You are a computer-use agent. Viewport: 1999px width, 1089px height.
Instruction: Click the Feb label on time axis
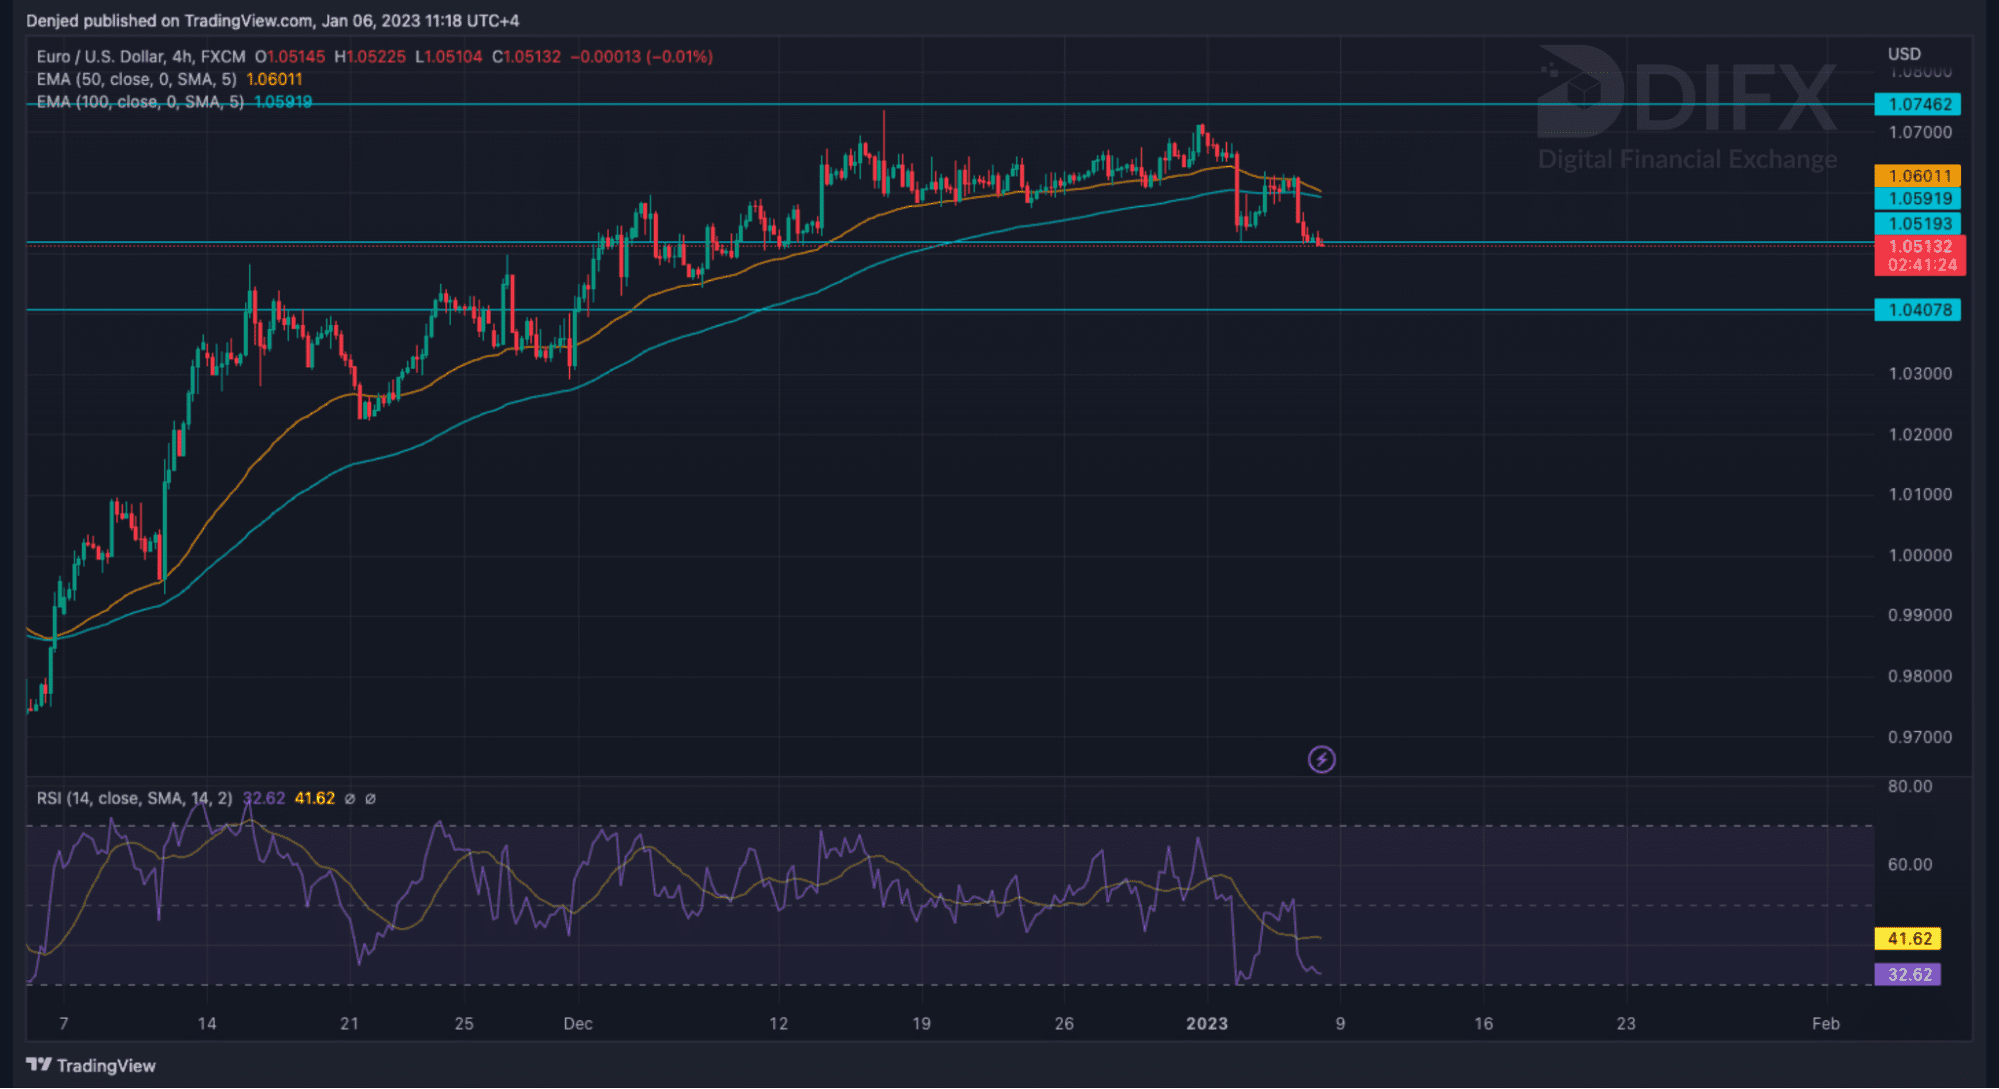coord(1825,1023)
